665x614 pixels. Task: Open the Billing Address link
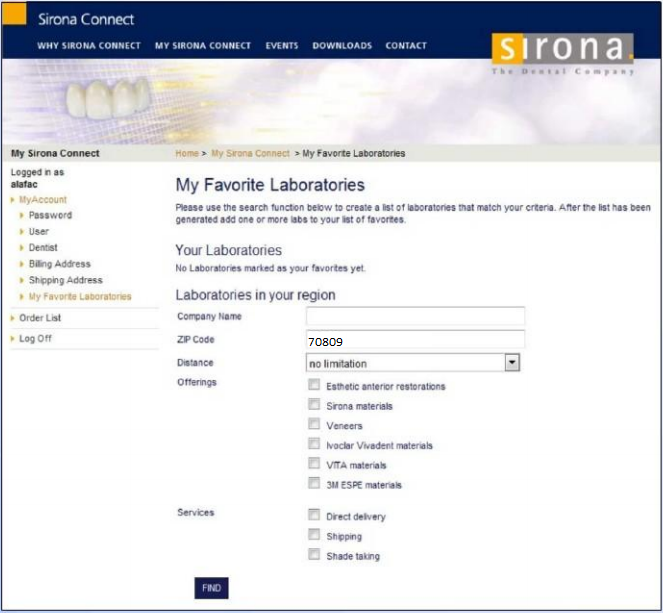click(59, 264)
